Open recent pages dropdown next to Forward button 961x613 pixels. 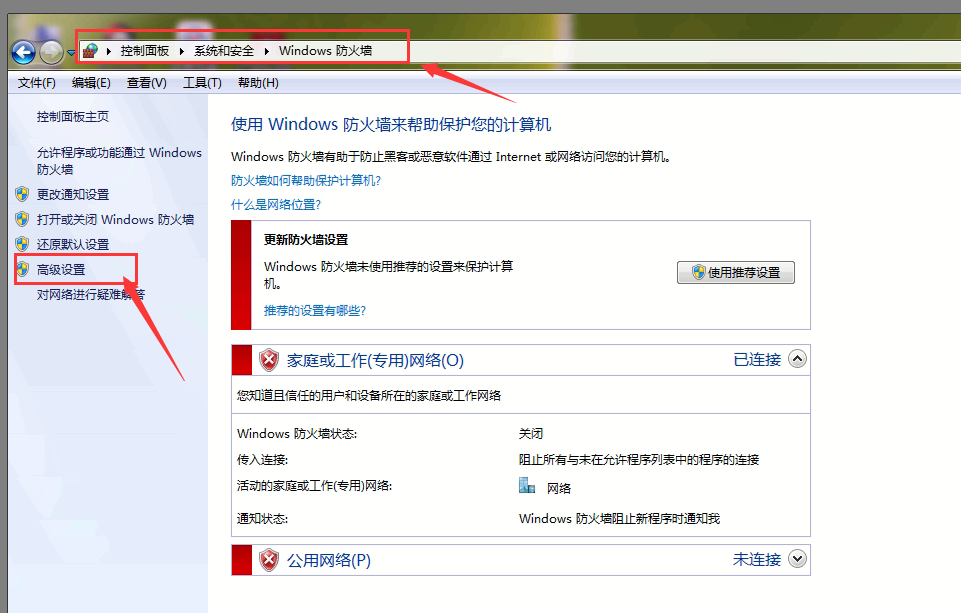tap(71, 53)
